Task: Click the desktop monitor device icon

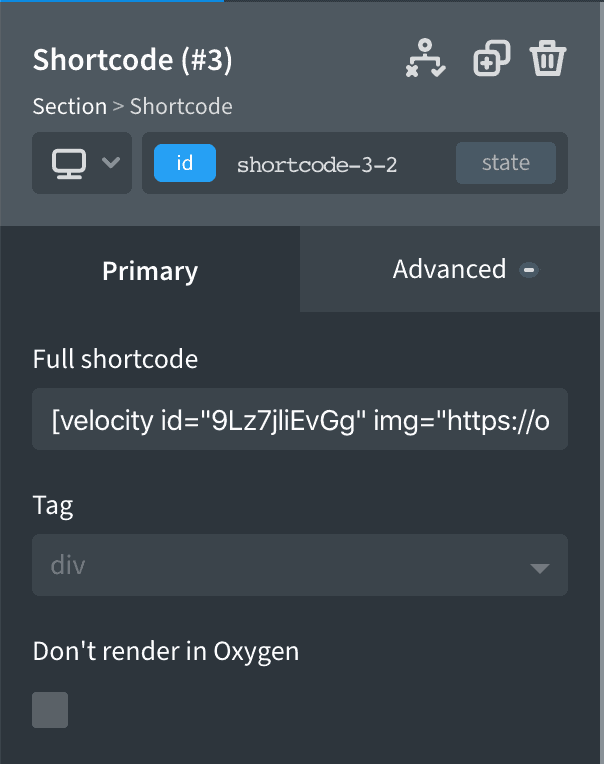Action: click(x=69, y=162)
